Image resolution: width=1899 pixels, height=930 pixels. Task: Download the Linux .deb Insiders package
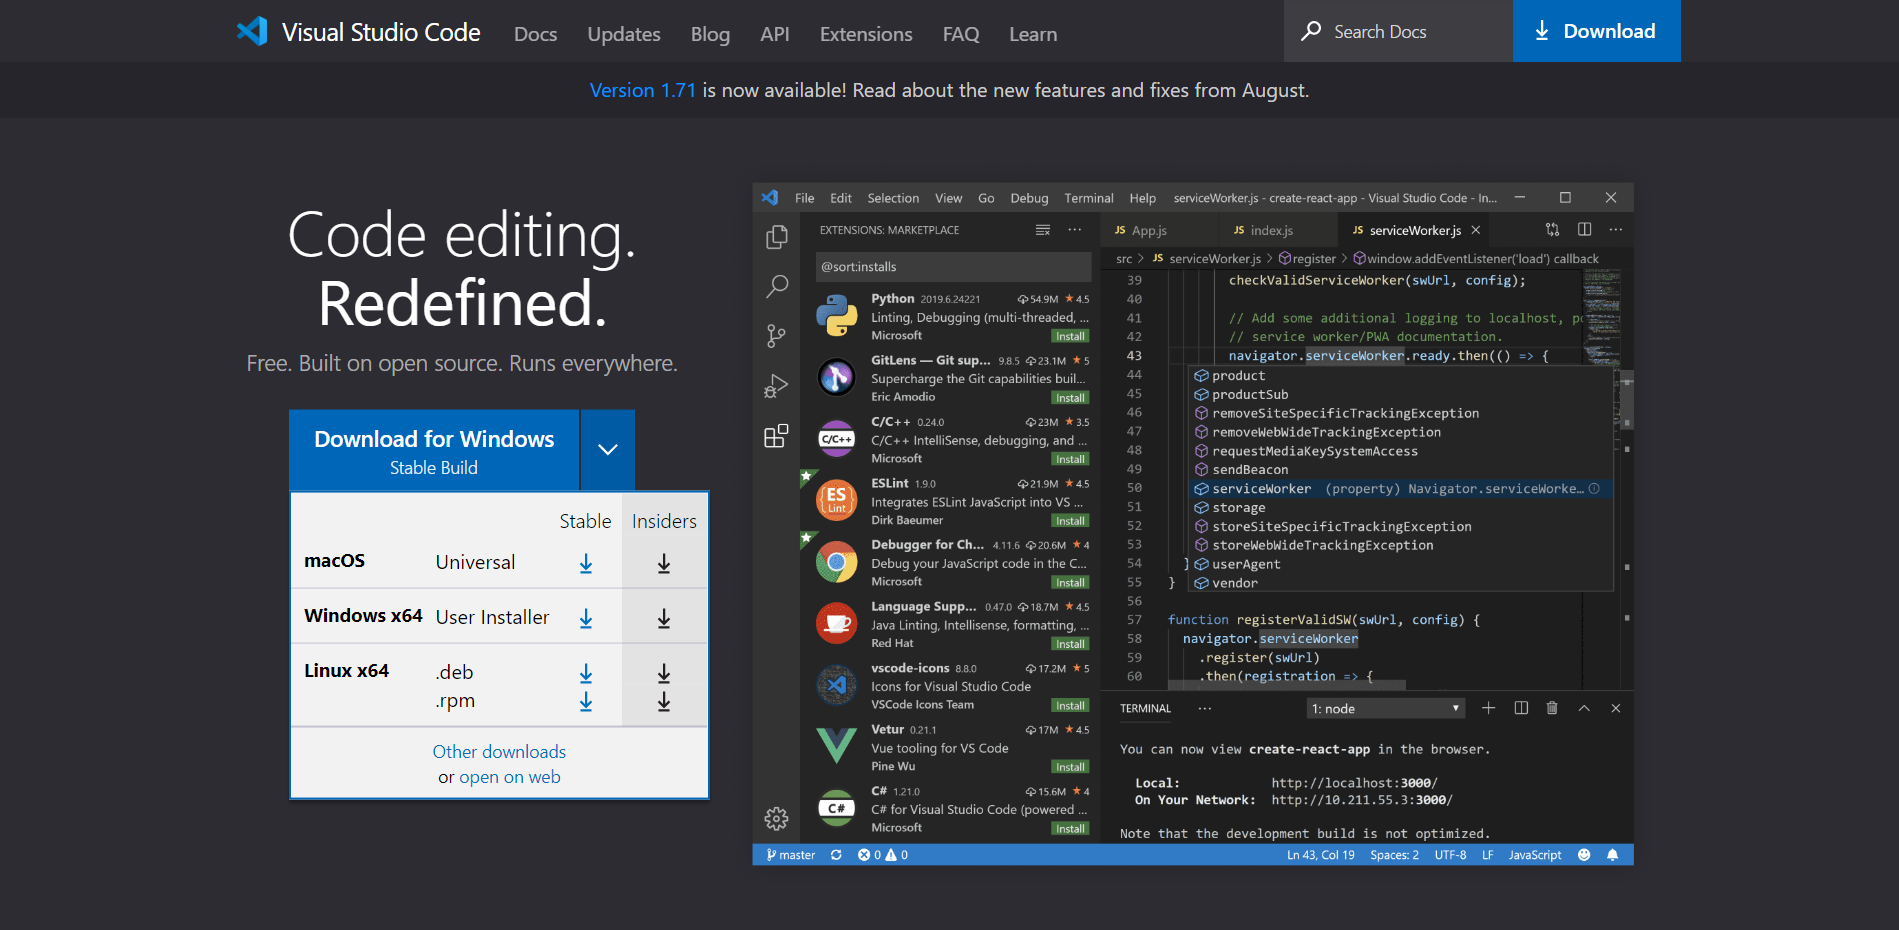pyautogui.click(x=664, y=673)
